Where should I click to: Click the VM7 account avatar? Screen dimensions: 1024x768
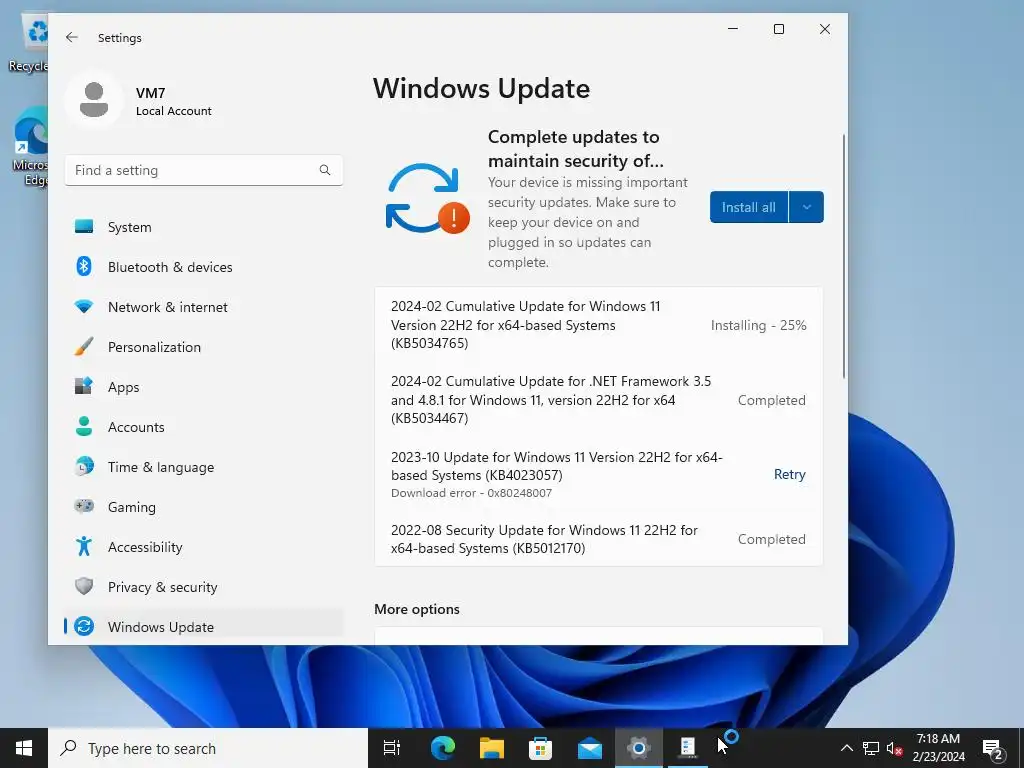94,99
